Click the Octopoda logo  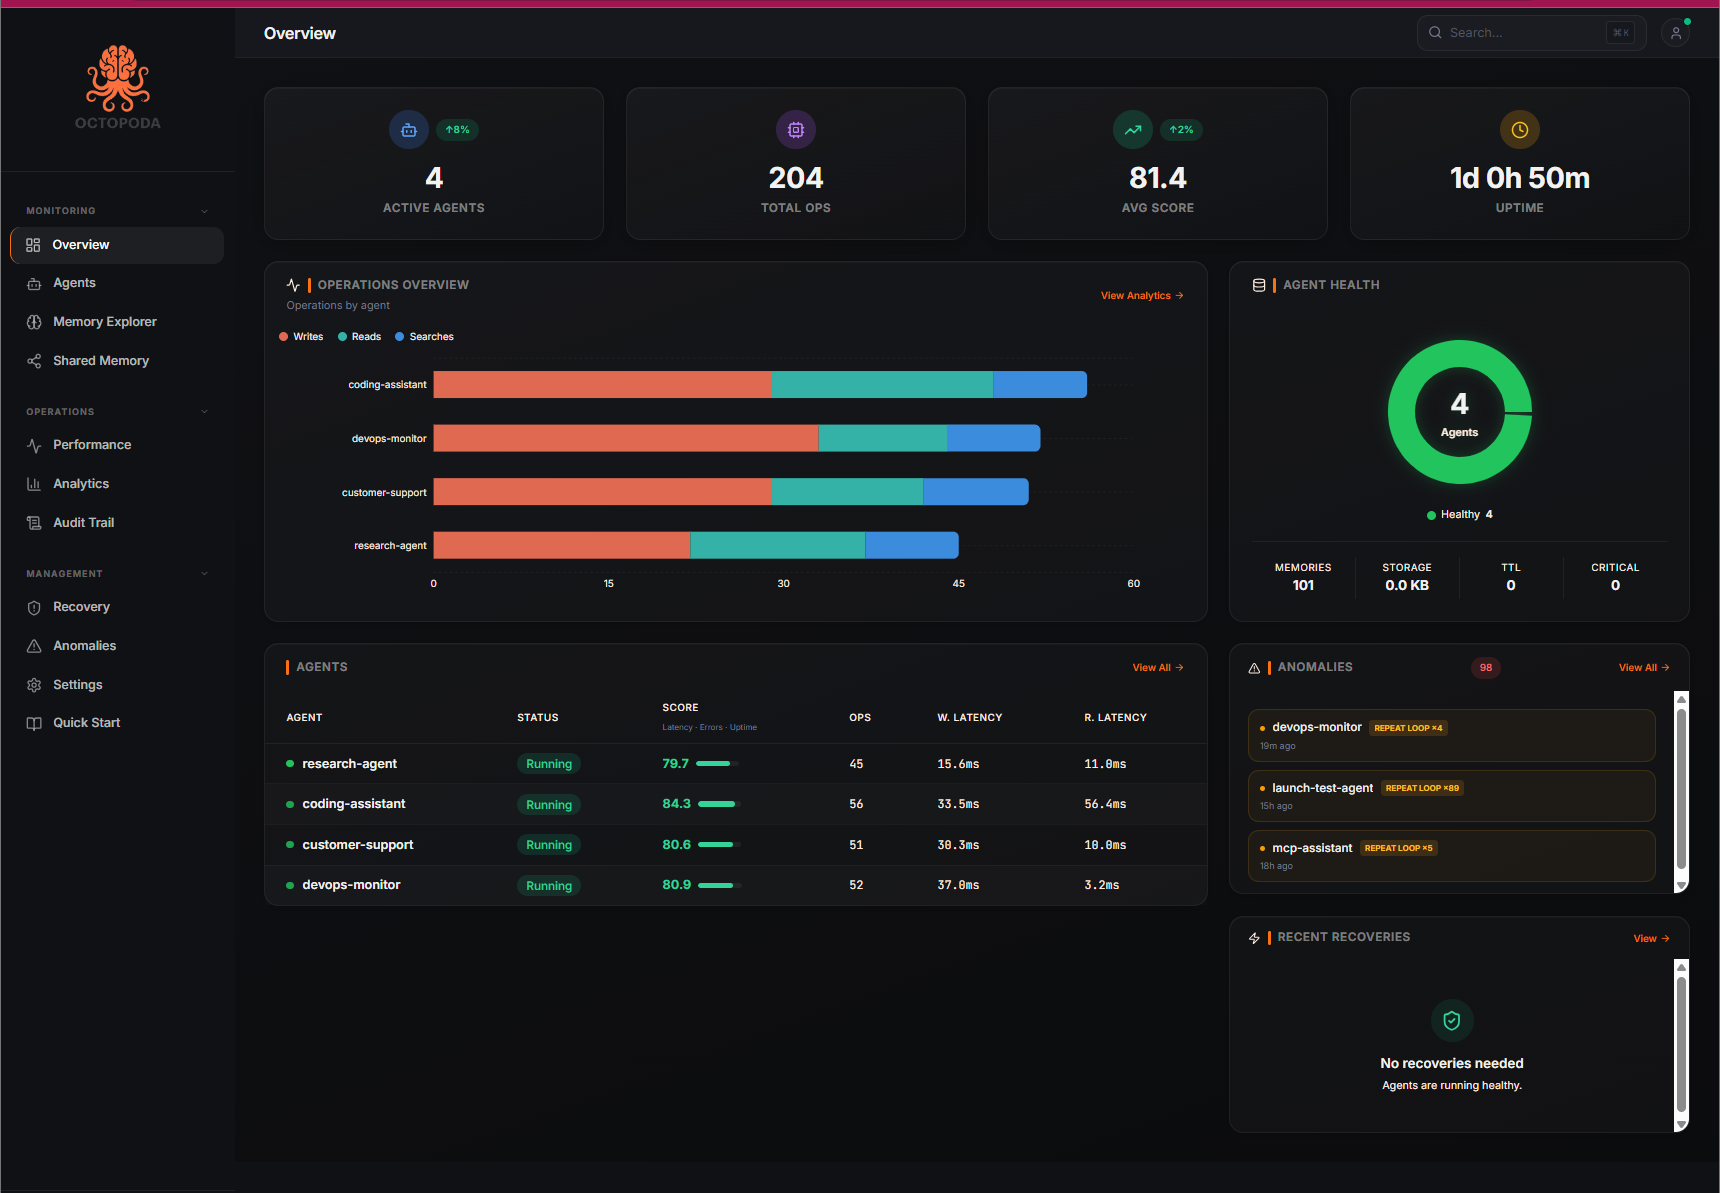[117, 90]
